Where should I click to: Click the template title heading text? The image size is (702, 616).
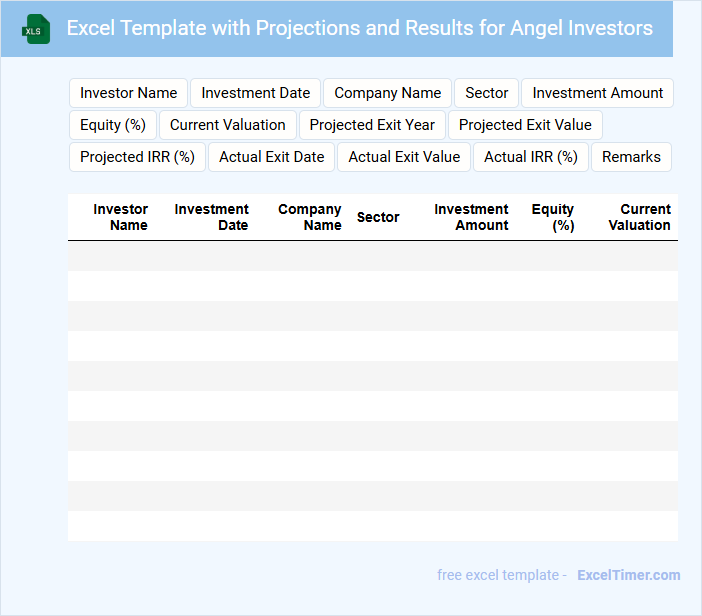point(360,28)
